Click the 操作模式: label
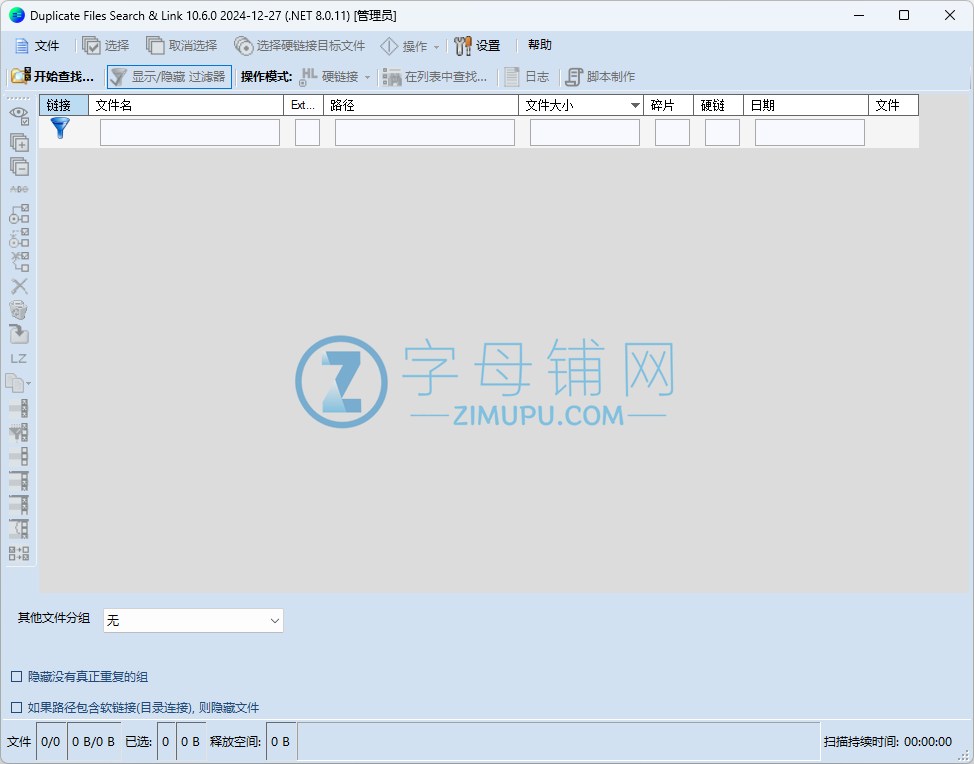 266,77
